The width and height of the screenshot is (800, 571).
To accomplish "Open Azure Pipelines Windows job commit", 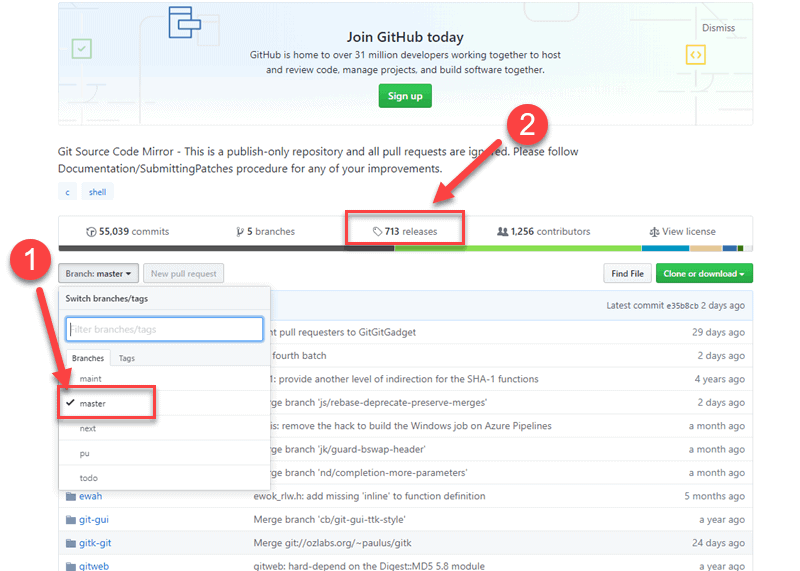I will click(x=411, y=426).
